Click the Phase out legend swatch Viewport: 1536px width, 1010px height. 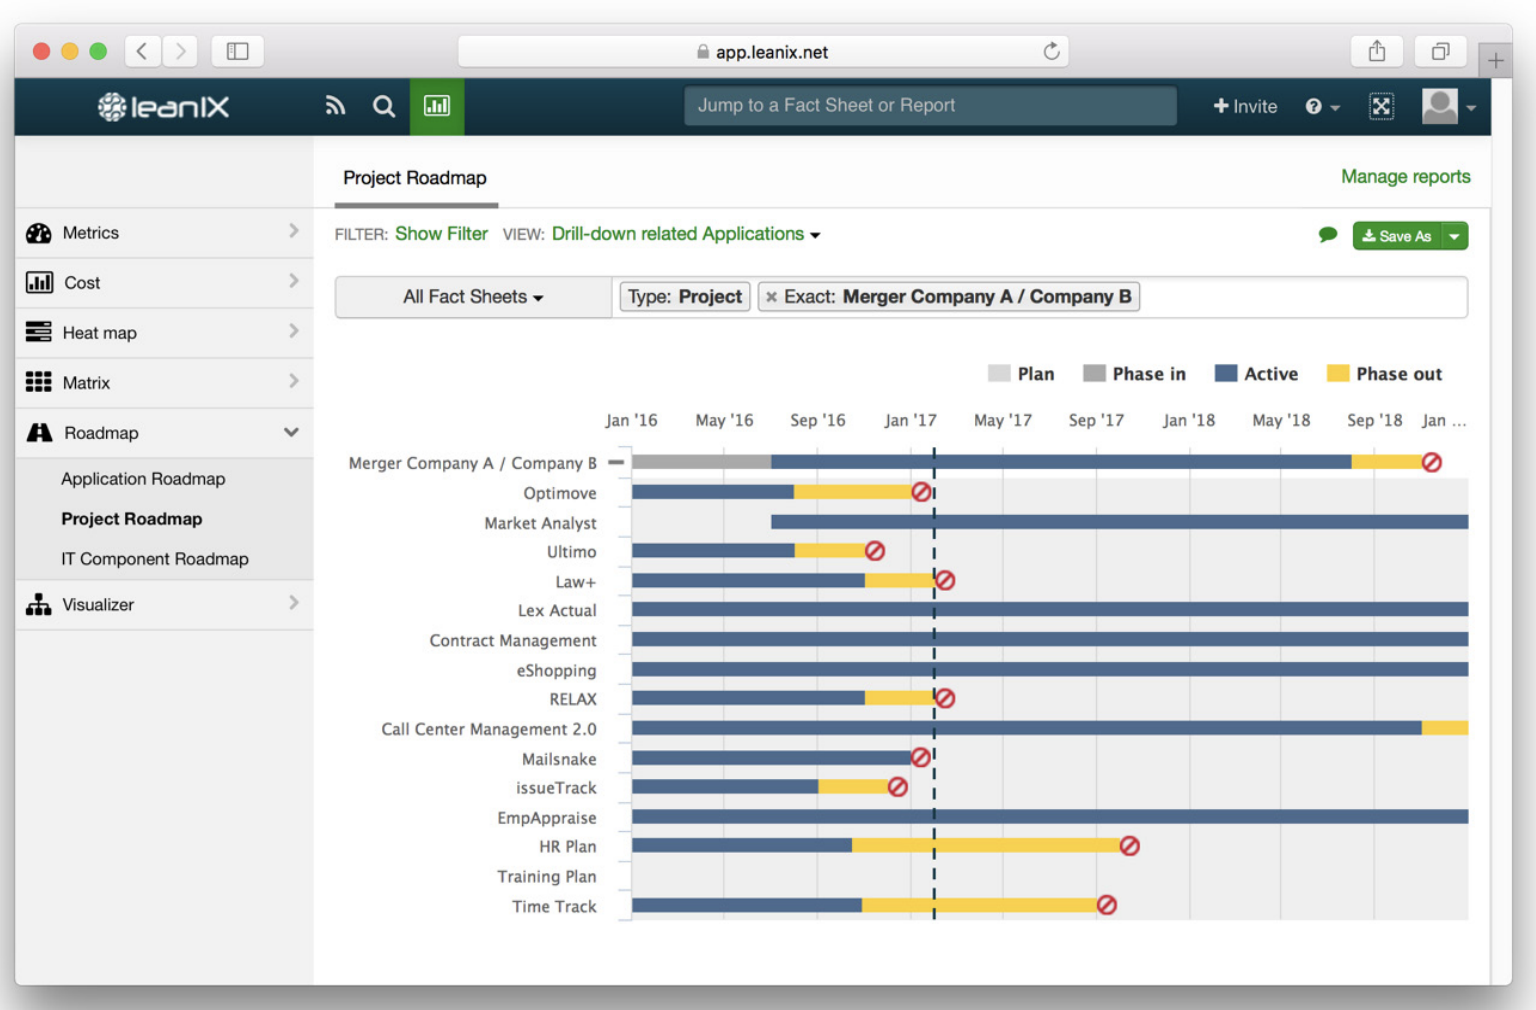coord(1337,374)
